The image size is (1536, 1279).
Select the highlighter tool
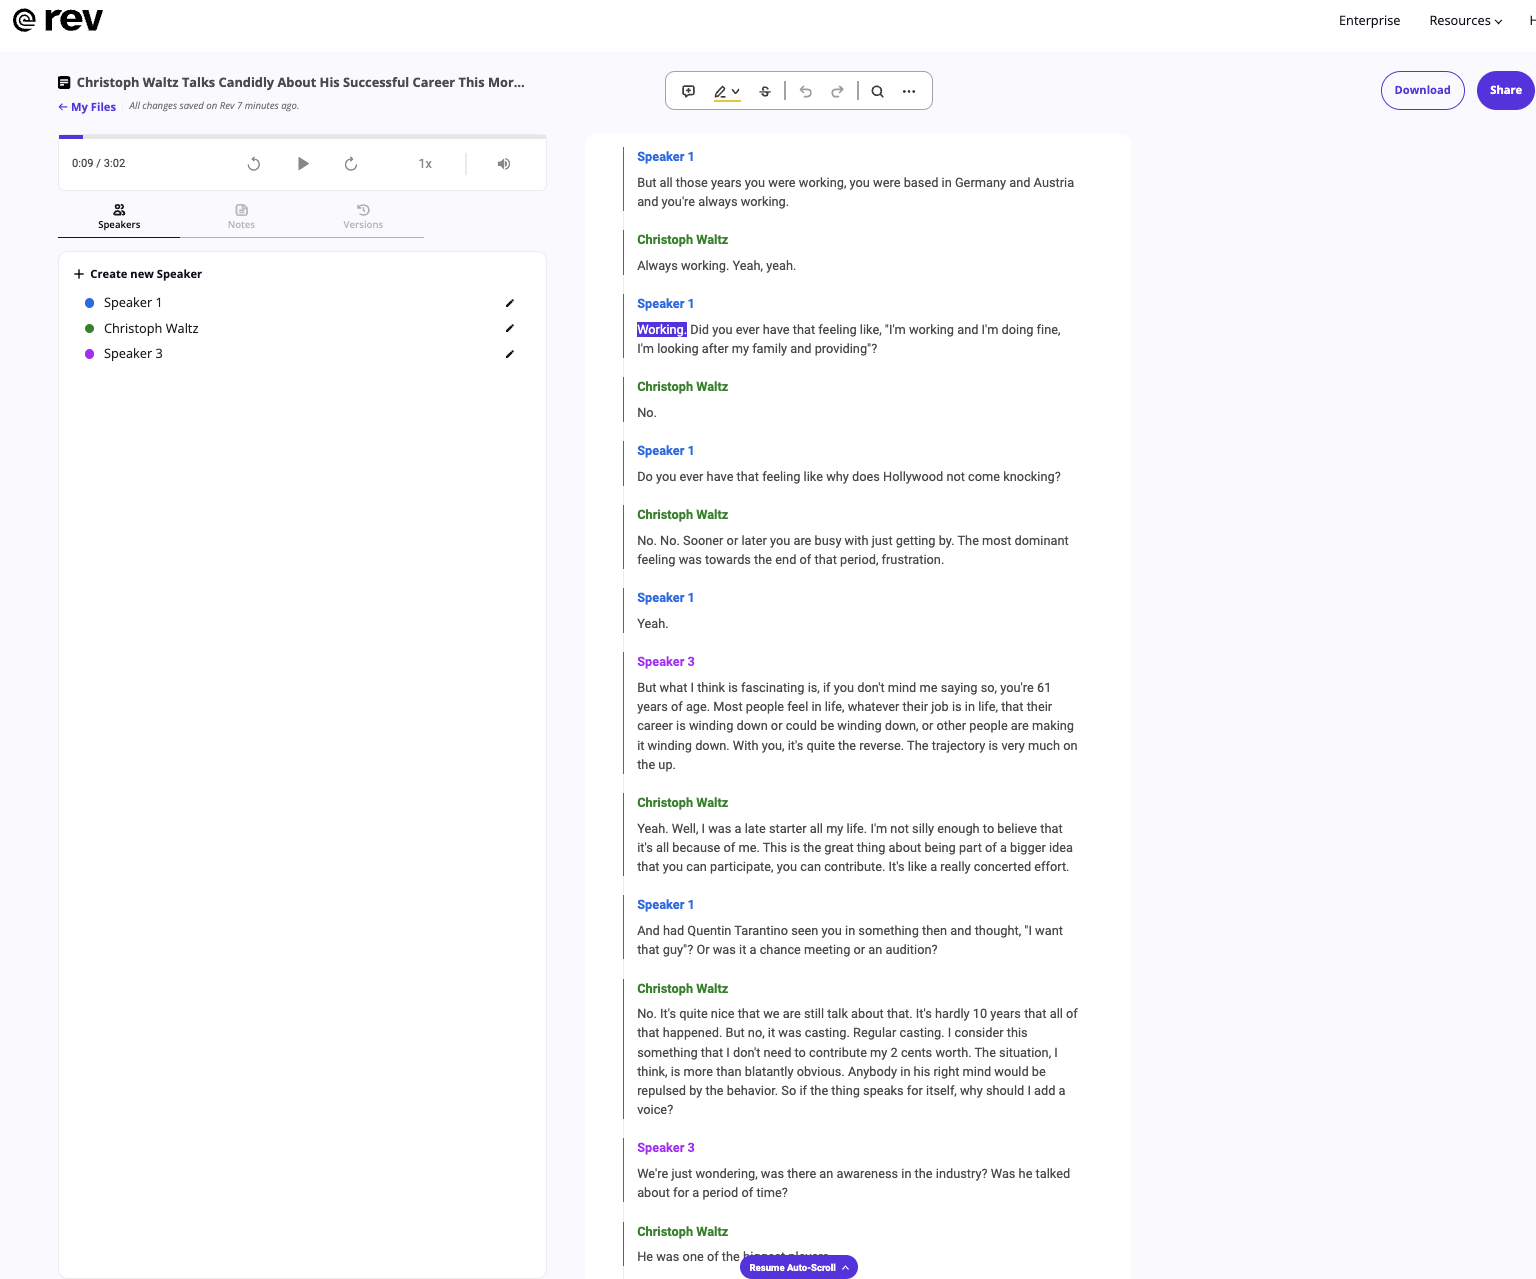[721, 91]
